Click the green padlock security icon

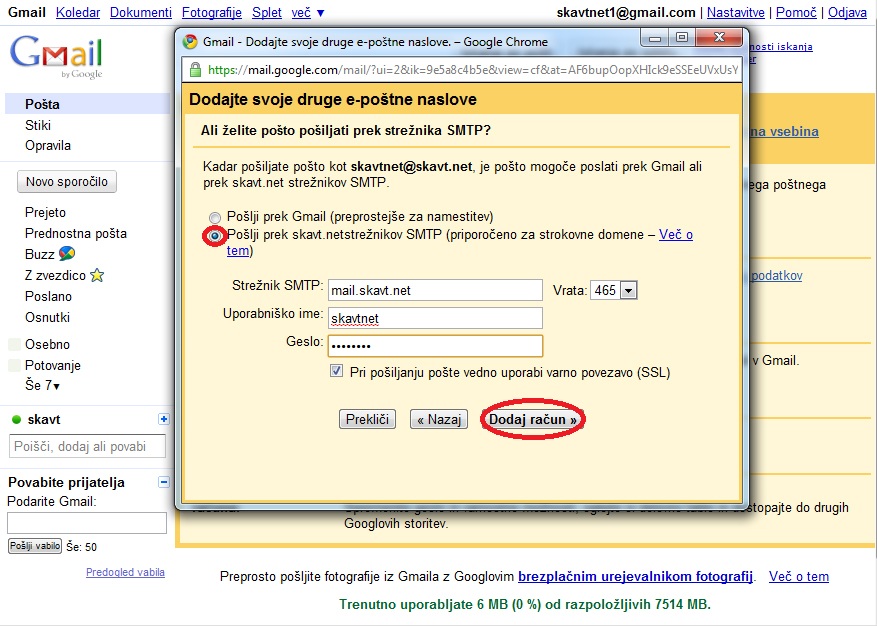[x=195, y=70]
